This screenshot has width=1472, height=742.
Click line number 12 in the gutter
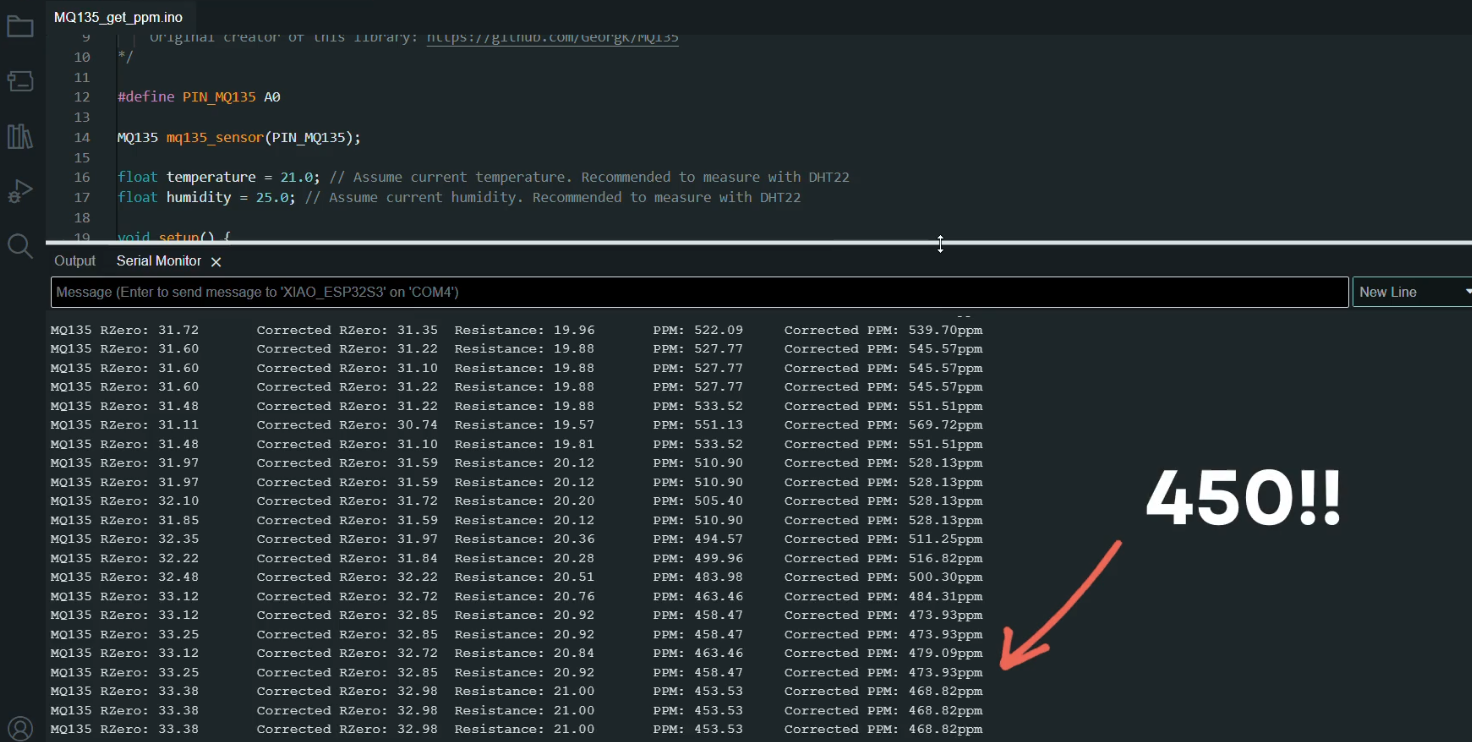pos(82,97)
